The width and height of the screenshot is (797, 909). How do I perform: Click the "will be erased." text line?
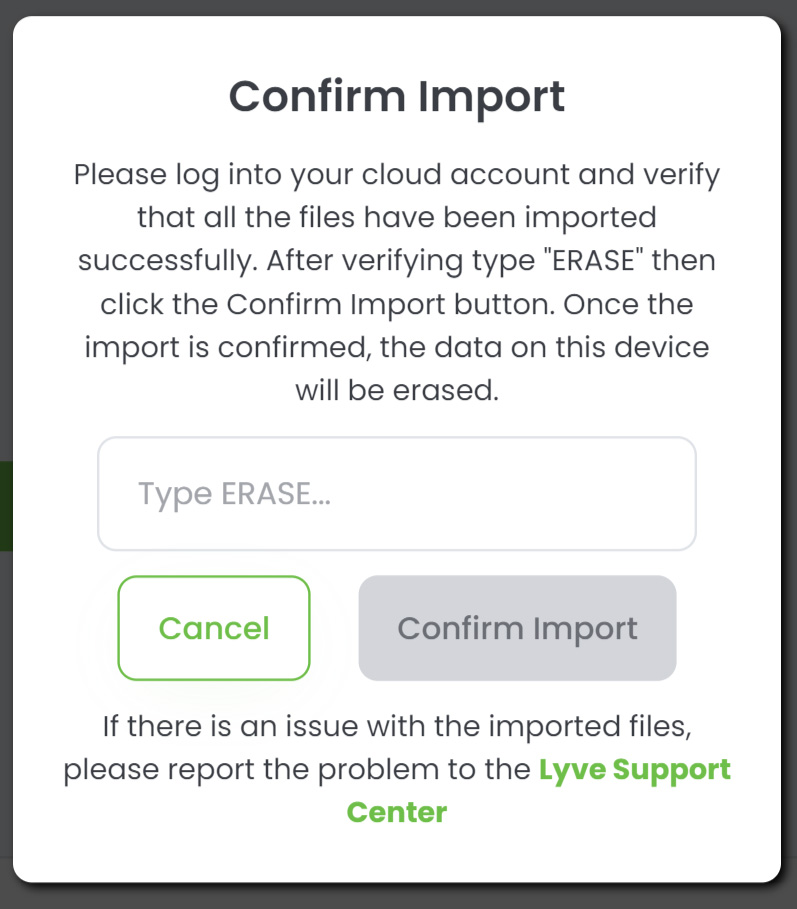tap(397, 390)
